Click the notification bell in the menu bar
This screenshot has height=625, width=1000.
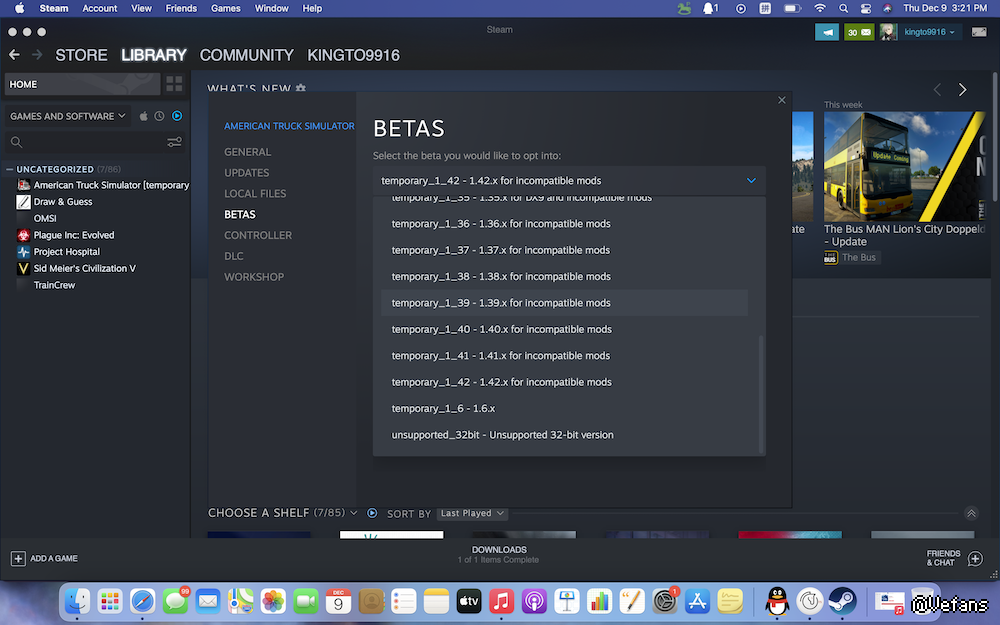(x=710, y=8)
